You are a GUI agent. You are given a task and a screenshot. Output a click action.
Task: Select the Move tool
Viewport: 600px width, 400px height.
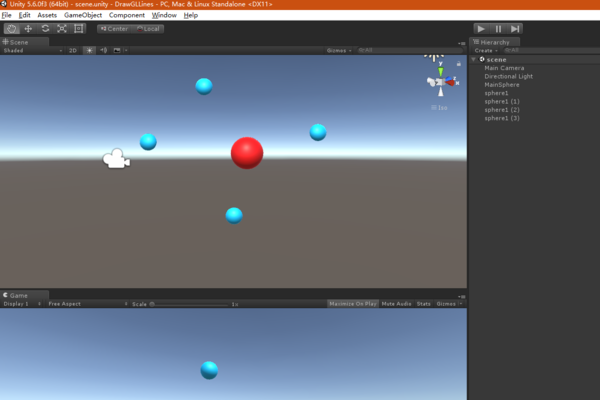[x=28, y=29]
